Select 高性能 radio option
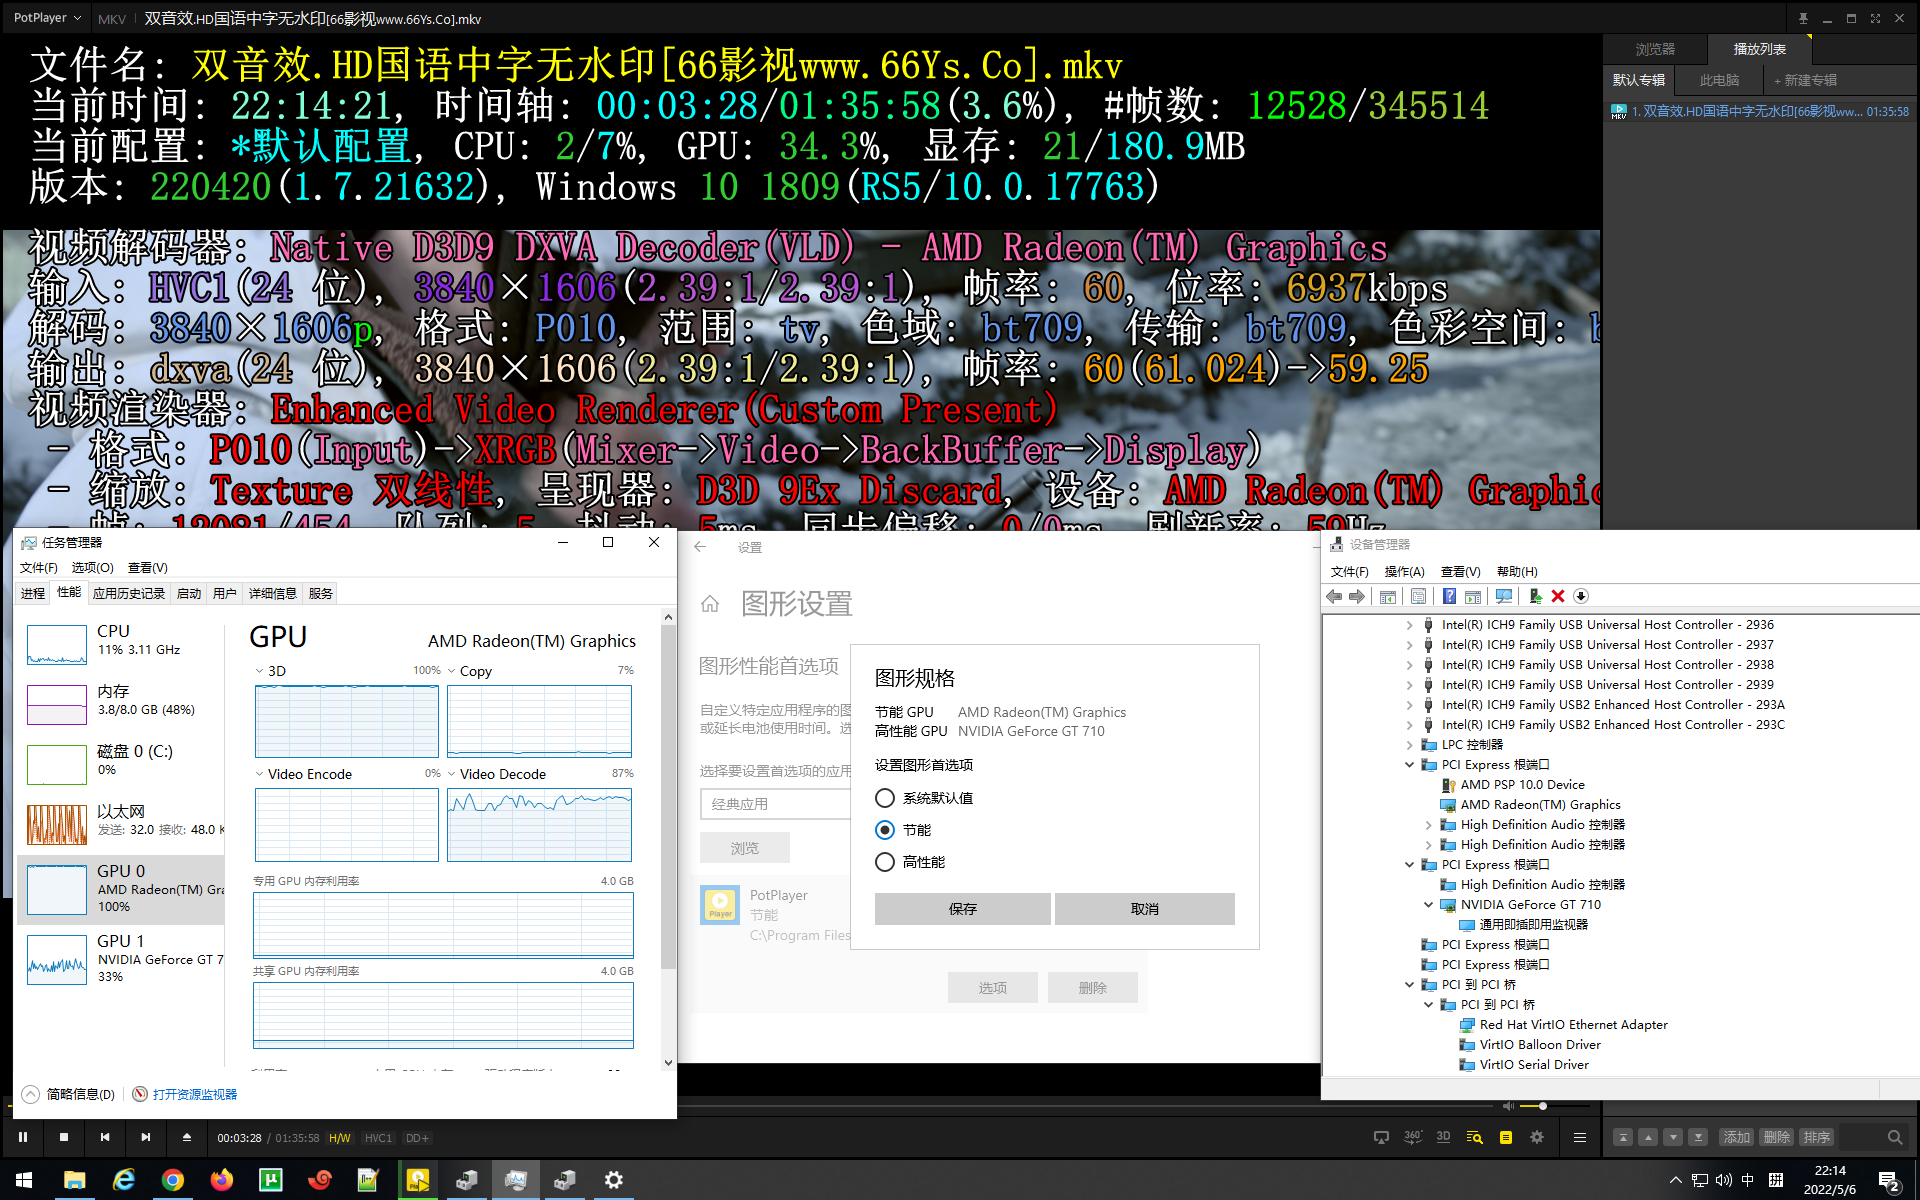 point(885,862)
